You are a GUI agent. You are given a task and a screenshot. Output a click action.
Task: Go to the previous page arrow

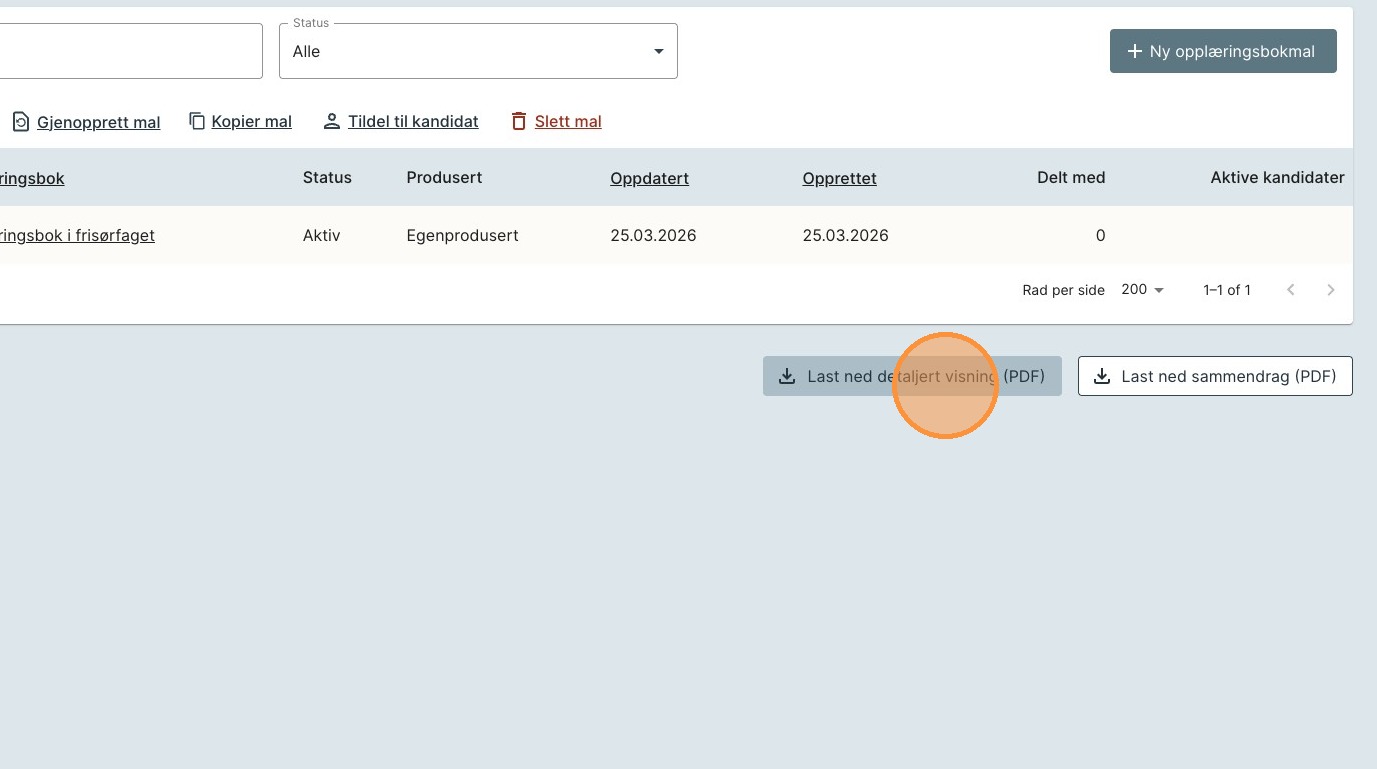[1291, 290]
